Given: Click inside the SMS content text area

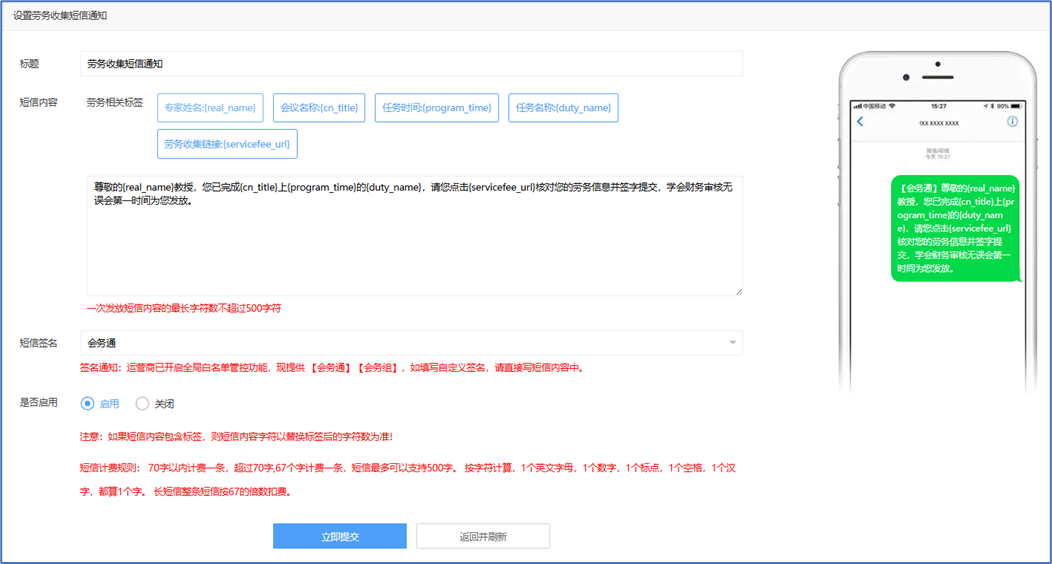Looking at the screenshot, I should (415, 236).
